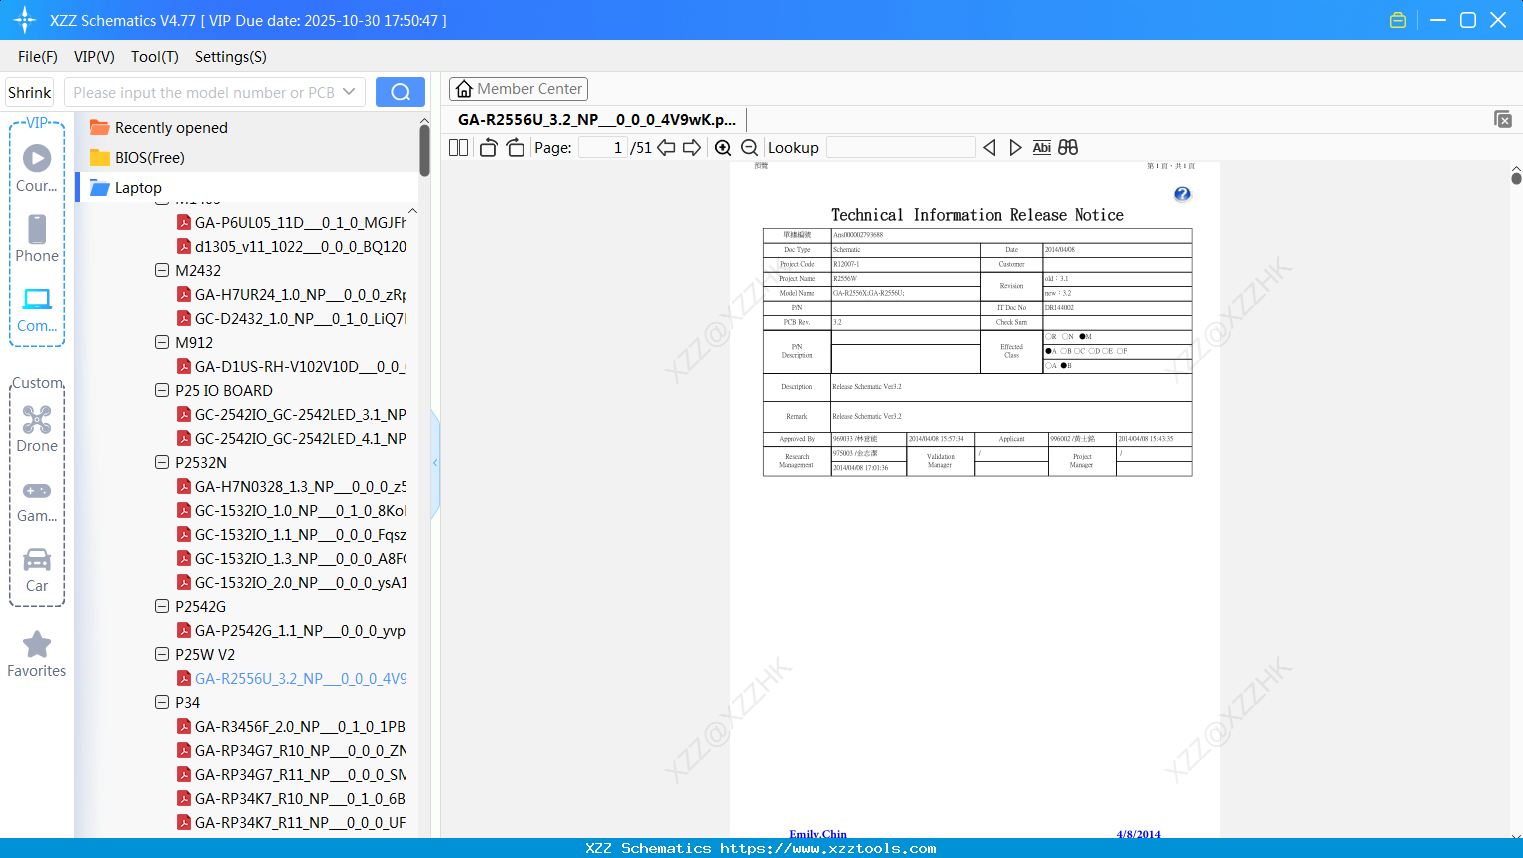Image resolution: width=1523 pixels, height=858 pixels.
Task: Collapse the P34 folder
Action: click(162, 702)
